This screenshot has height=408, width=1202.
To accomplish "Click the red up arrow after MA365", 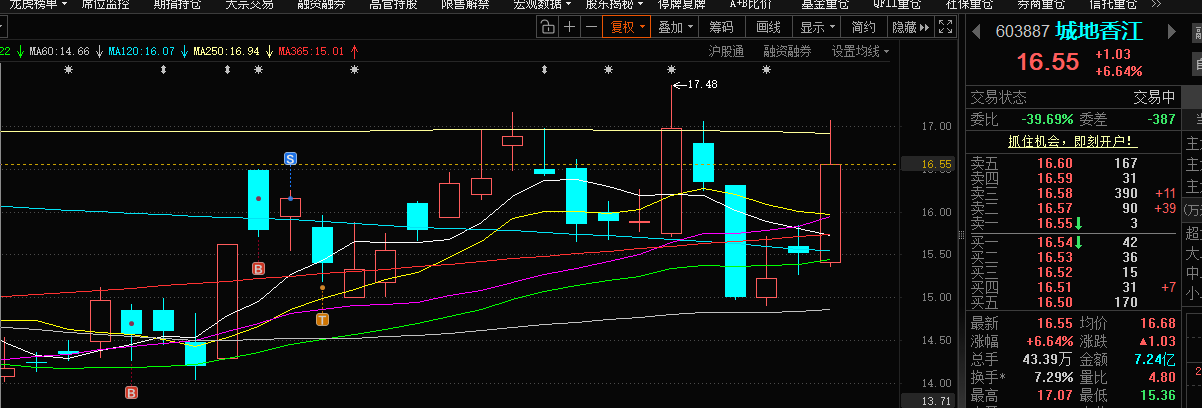I will [356, 51].
